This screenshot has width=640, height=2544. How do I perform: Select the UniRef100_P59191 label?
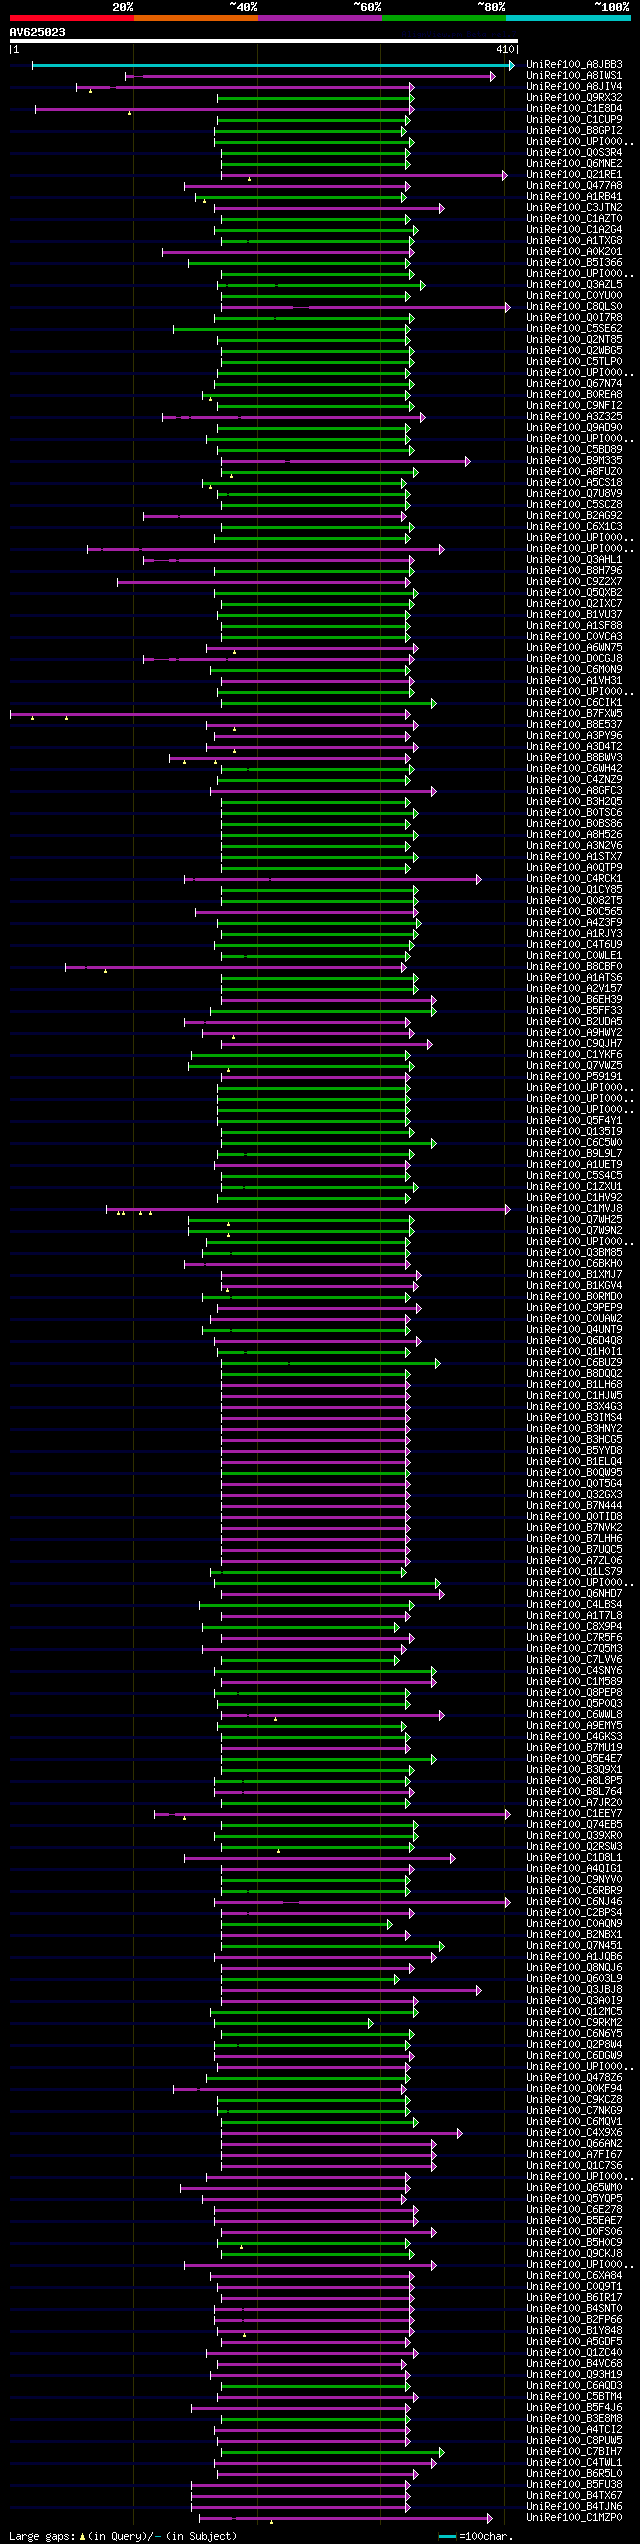[x=574, y=1077]
